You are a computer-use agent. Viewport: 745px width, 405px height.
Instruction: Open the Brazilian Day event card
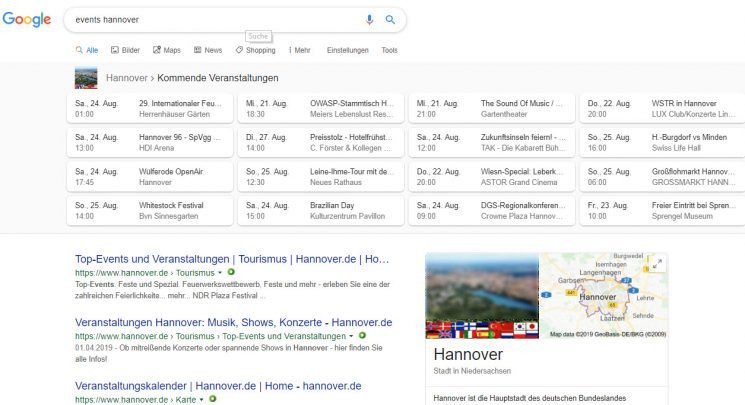pyautogui.click(x=321, y=211)
